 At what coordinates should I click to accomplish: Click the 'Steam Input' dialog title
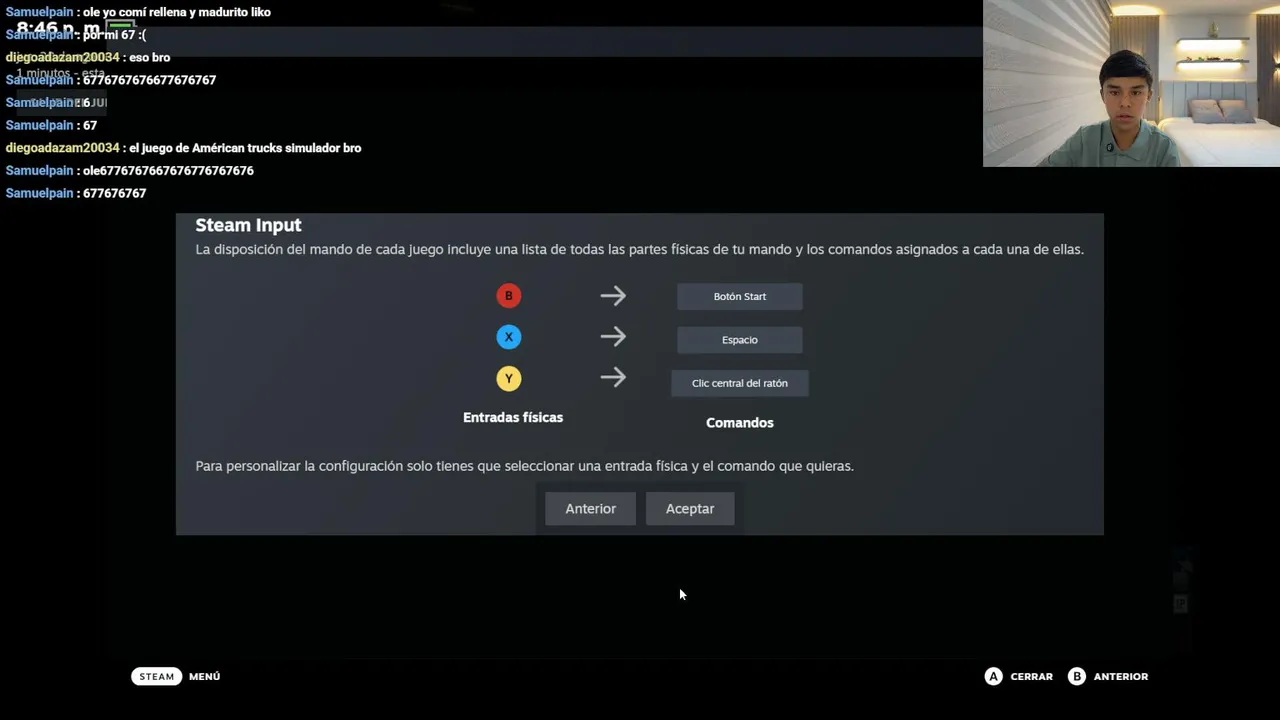point(248,225)
